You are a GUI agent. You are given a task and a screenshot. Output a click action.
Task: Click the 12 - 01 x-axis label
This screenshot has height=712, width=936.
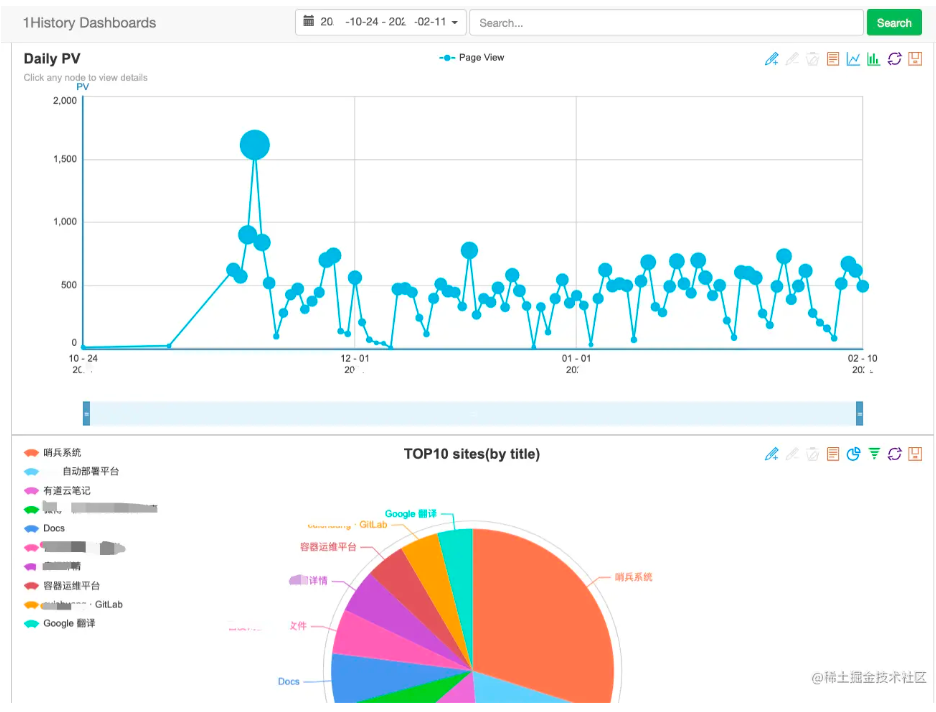(355, 359)
